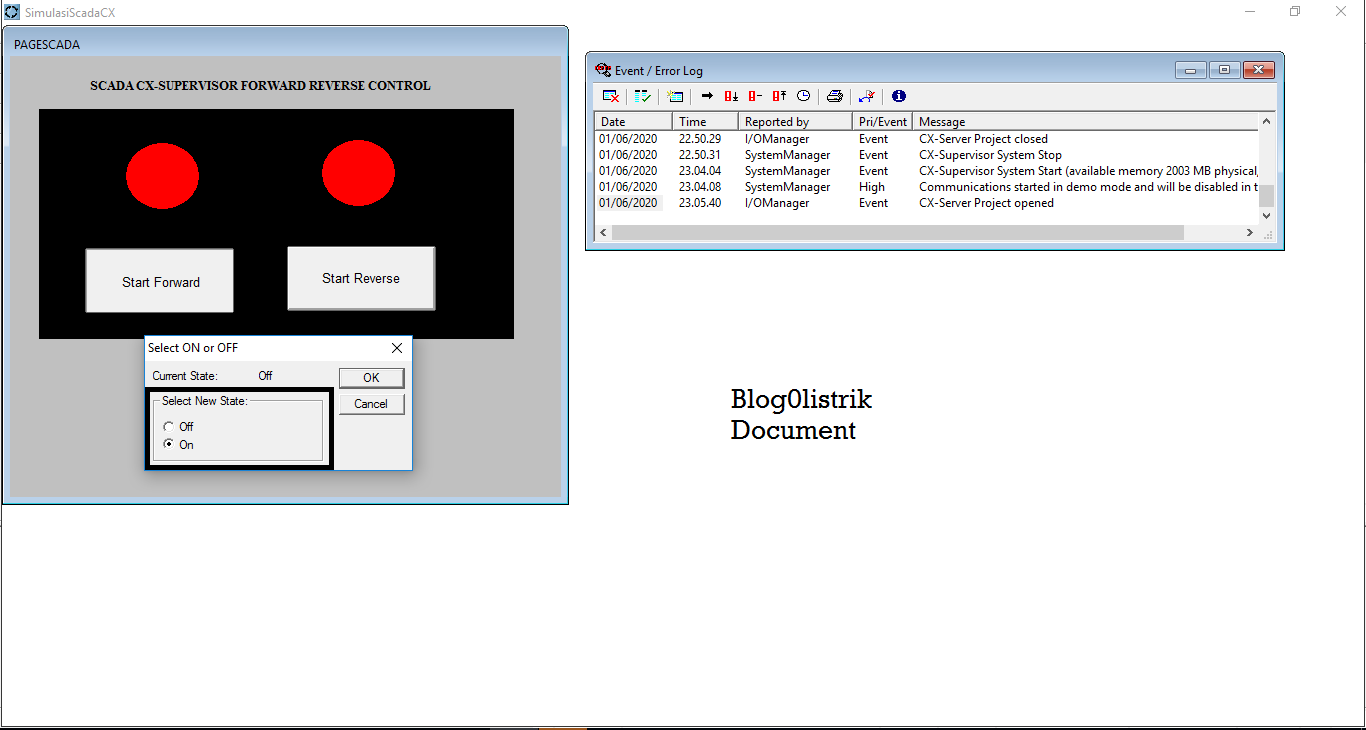Click the horizontal scrollbar thumb in Event Log
Viewport: 1366px width, 730px height.
coord(897,232)
